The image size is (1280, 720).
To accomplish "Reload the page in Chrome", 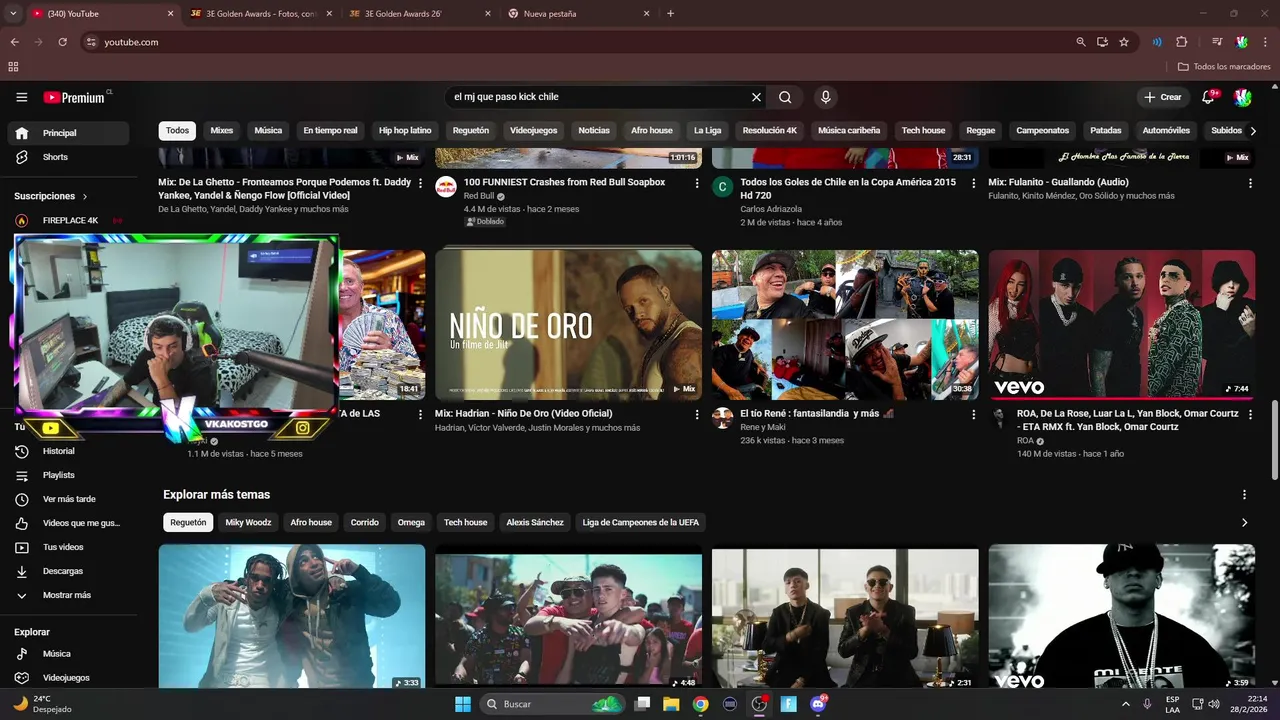I will click(62, 42).
